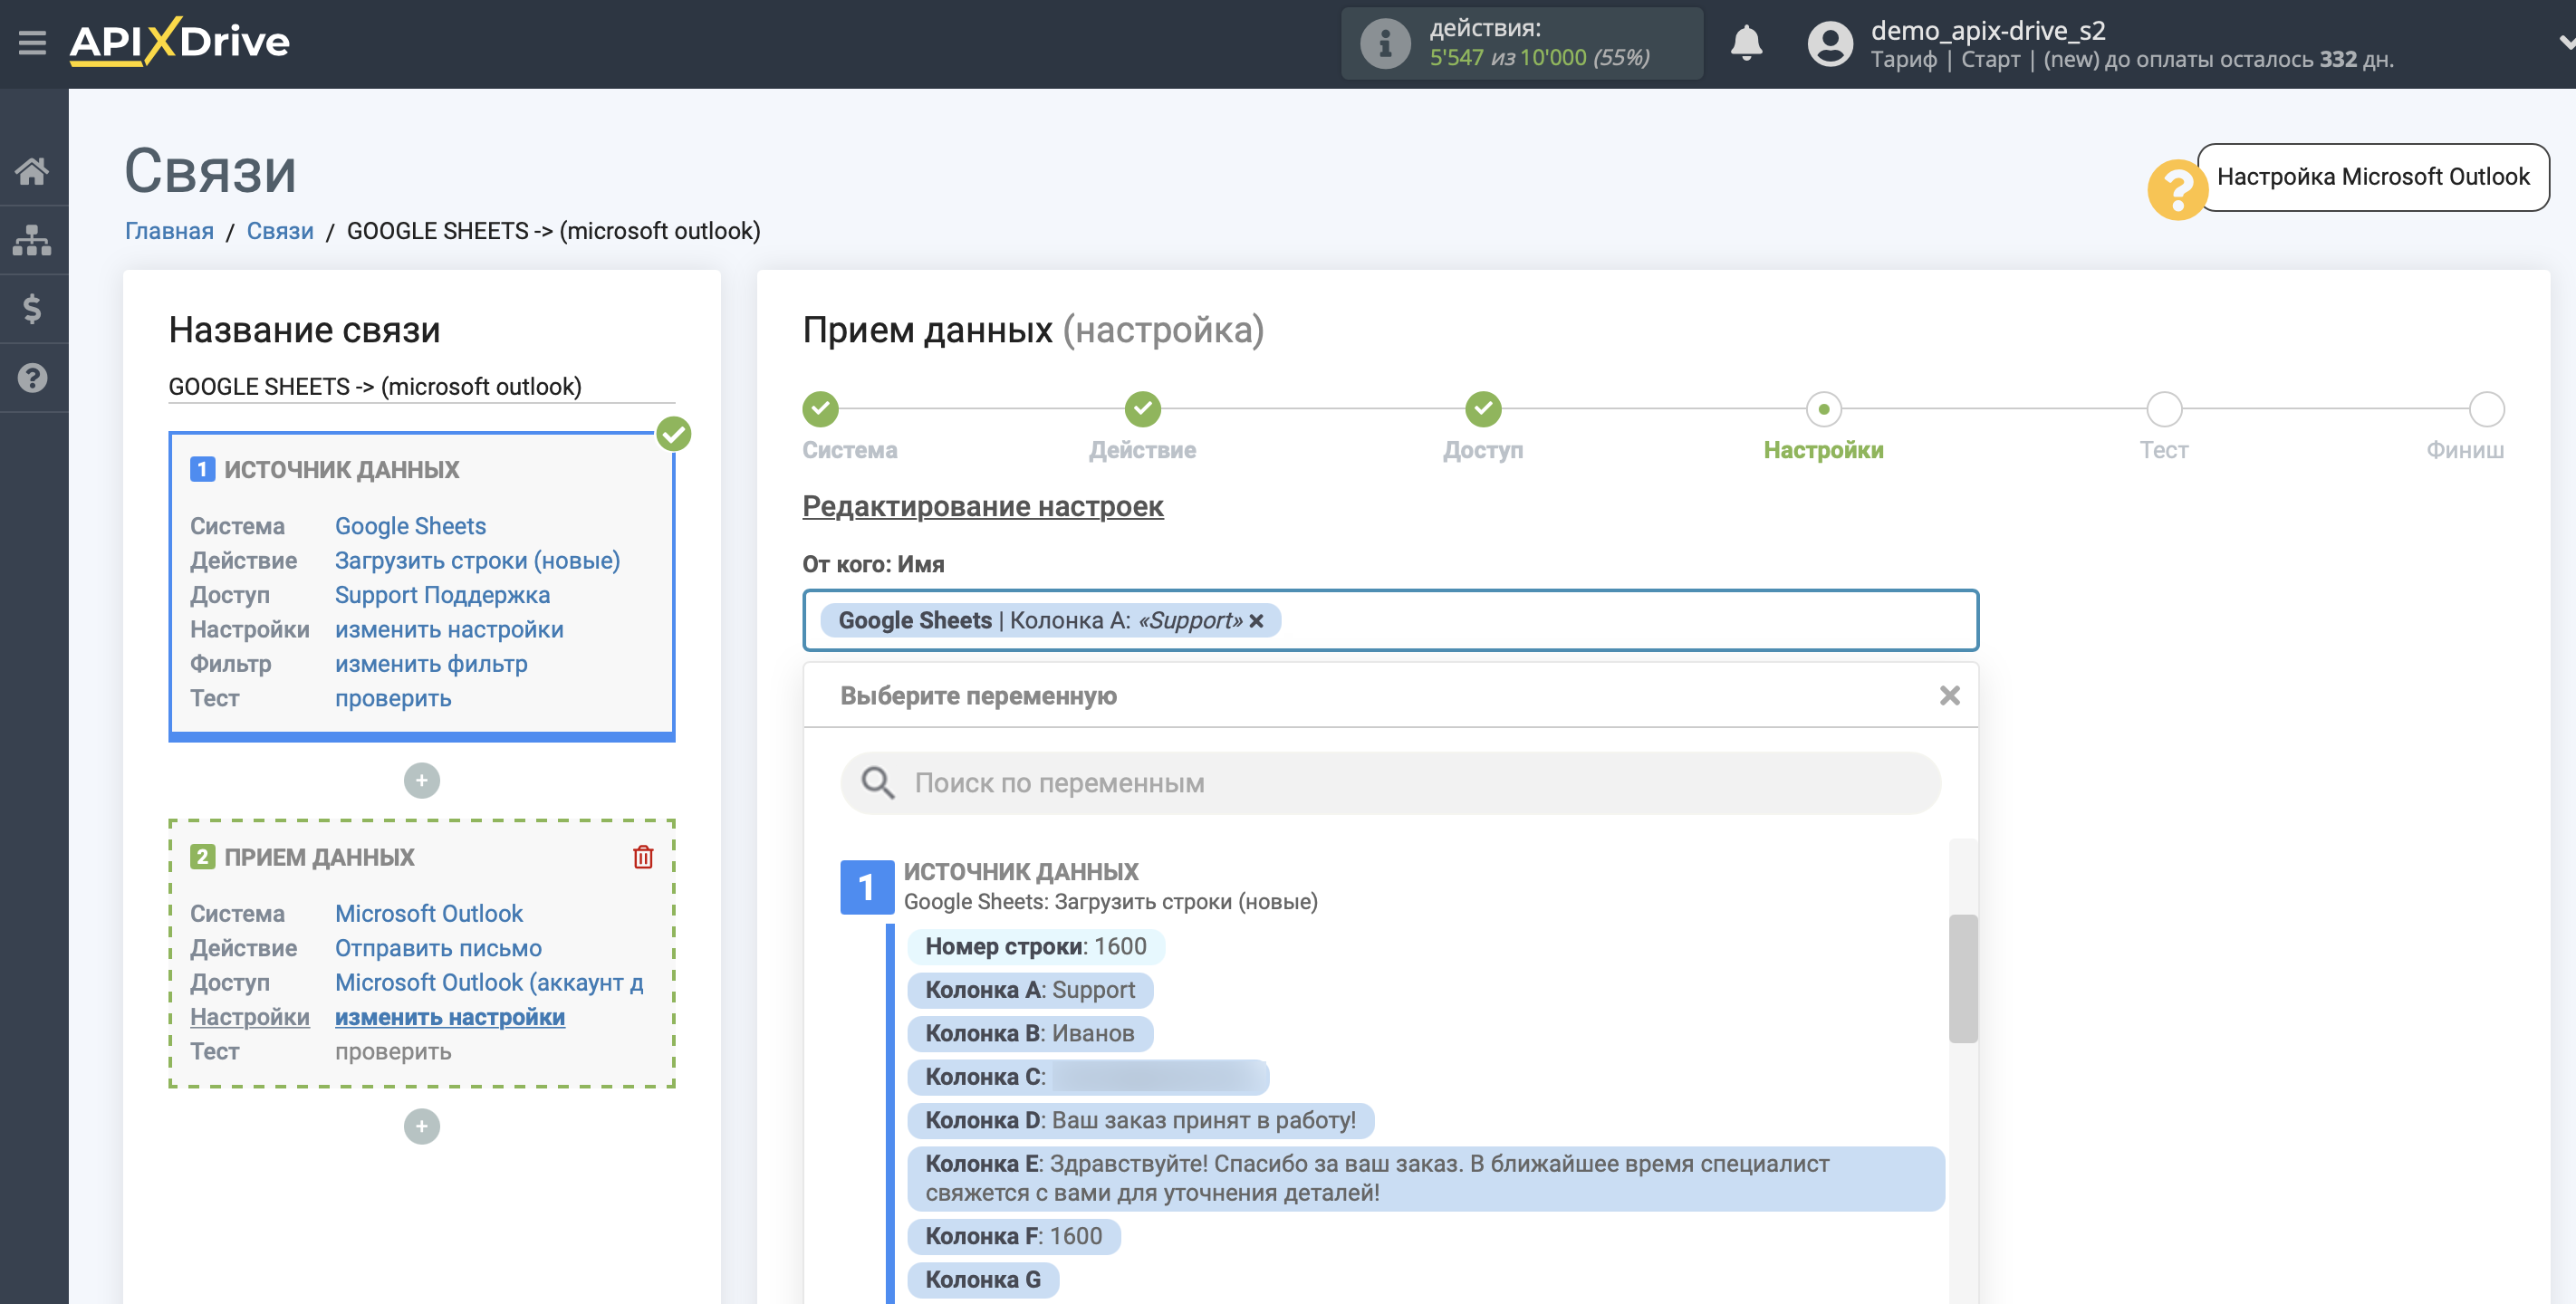Image resolution: width=2576 pixels, height=1304 pixels.
Task: Click in the От кого: Имя field
Action: tap(1390, 620)
